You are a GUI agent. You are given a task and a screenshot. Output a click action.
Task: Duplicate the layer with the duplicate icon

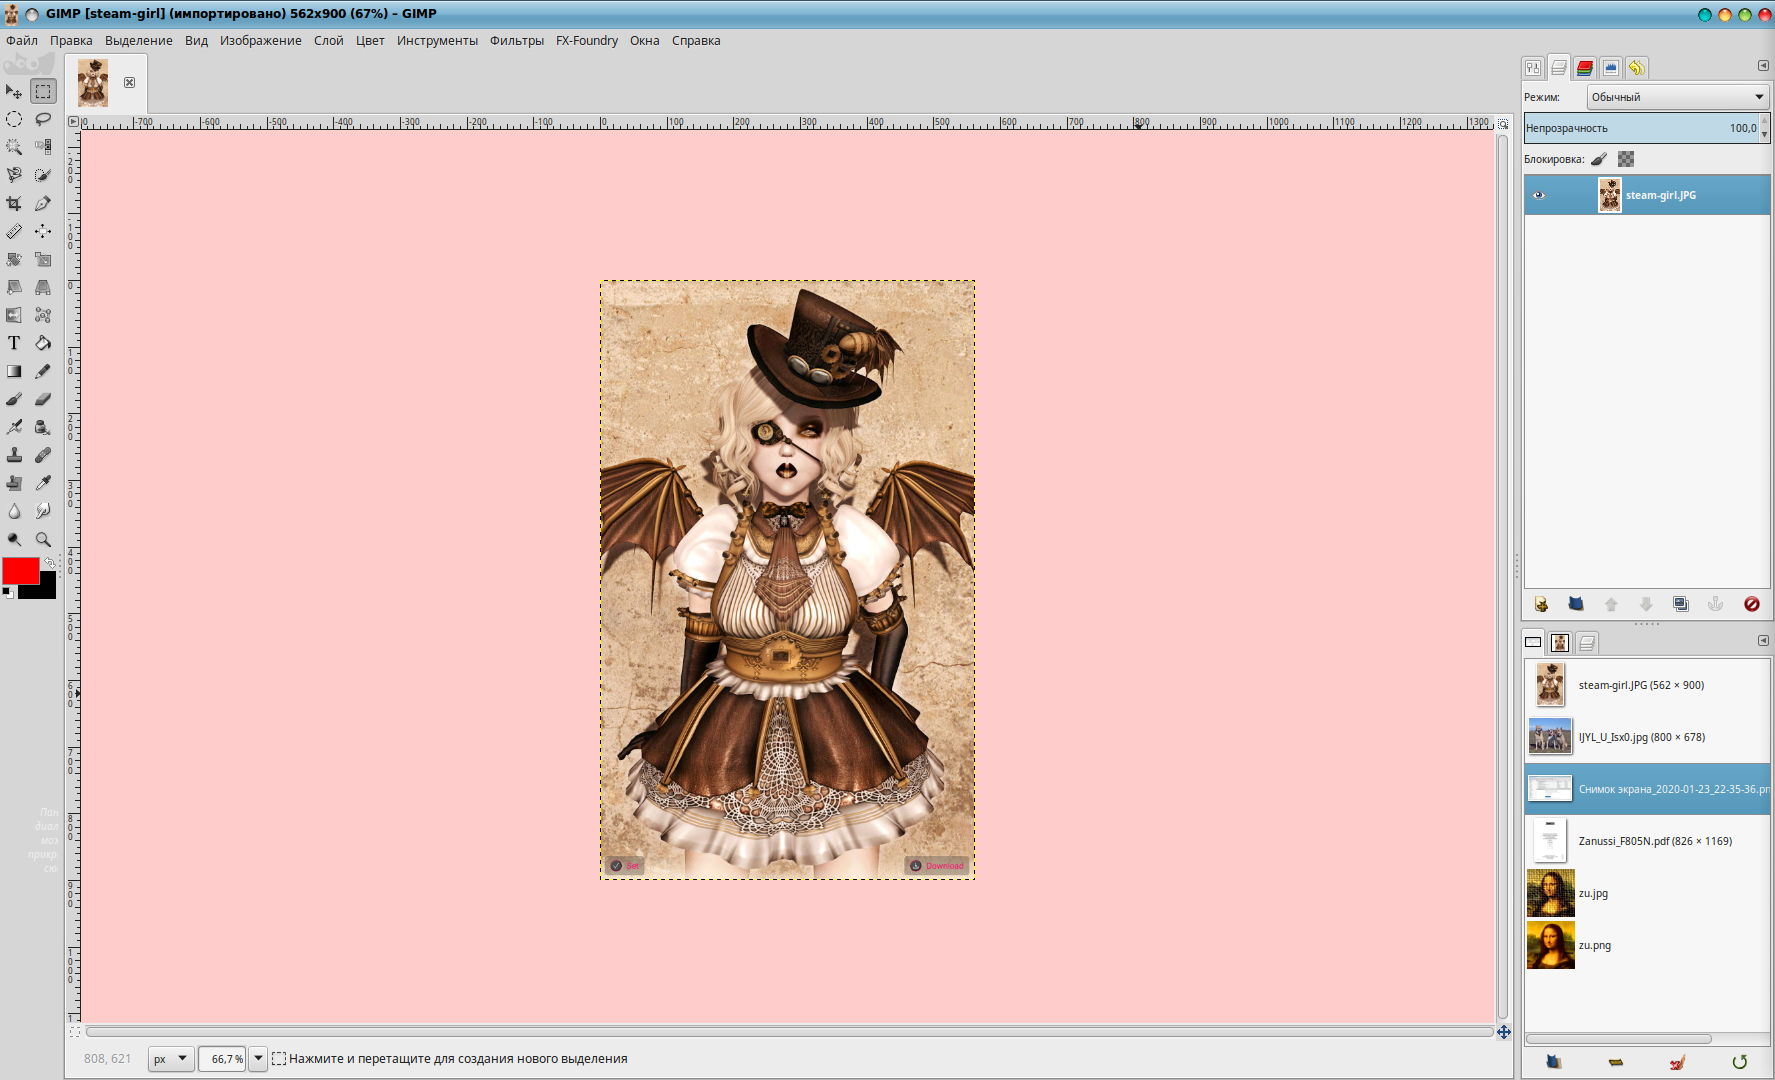[1681, 604]
